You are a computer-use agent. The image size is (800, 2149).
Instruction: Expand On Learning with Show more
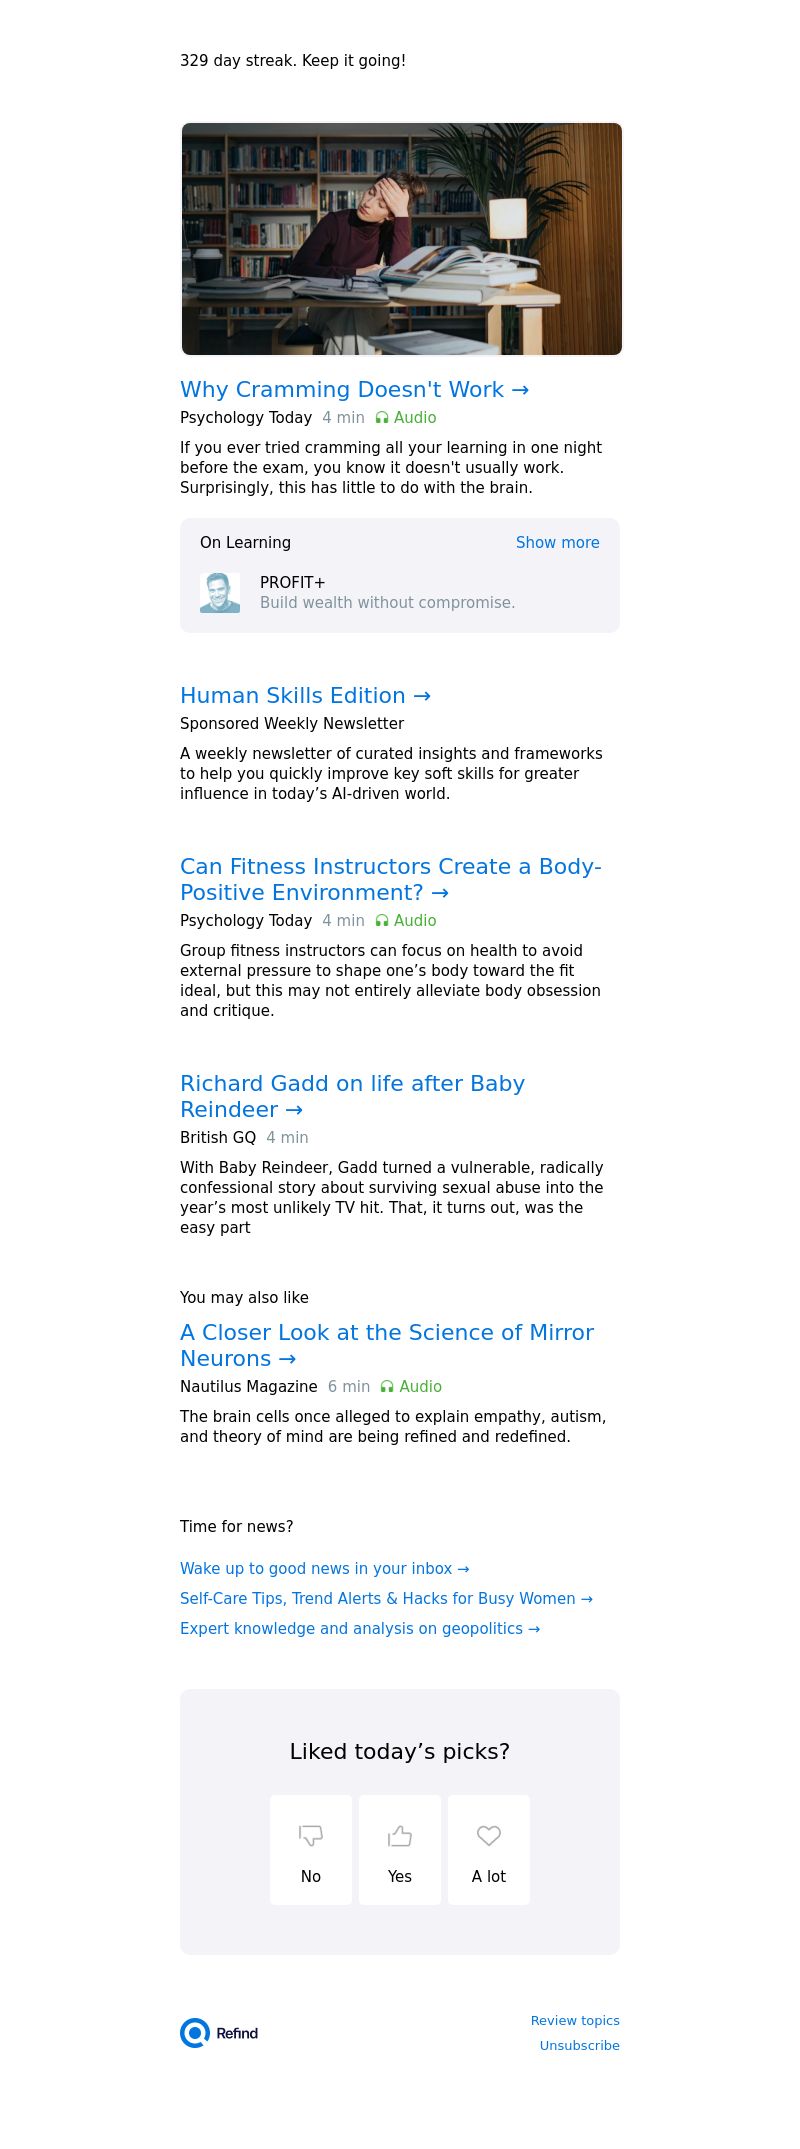click(x=558, y=543)
